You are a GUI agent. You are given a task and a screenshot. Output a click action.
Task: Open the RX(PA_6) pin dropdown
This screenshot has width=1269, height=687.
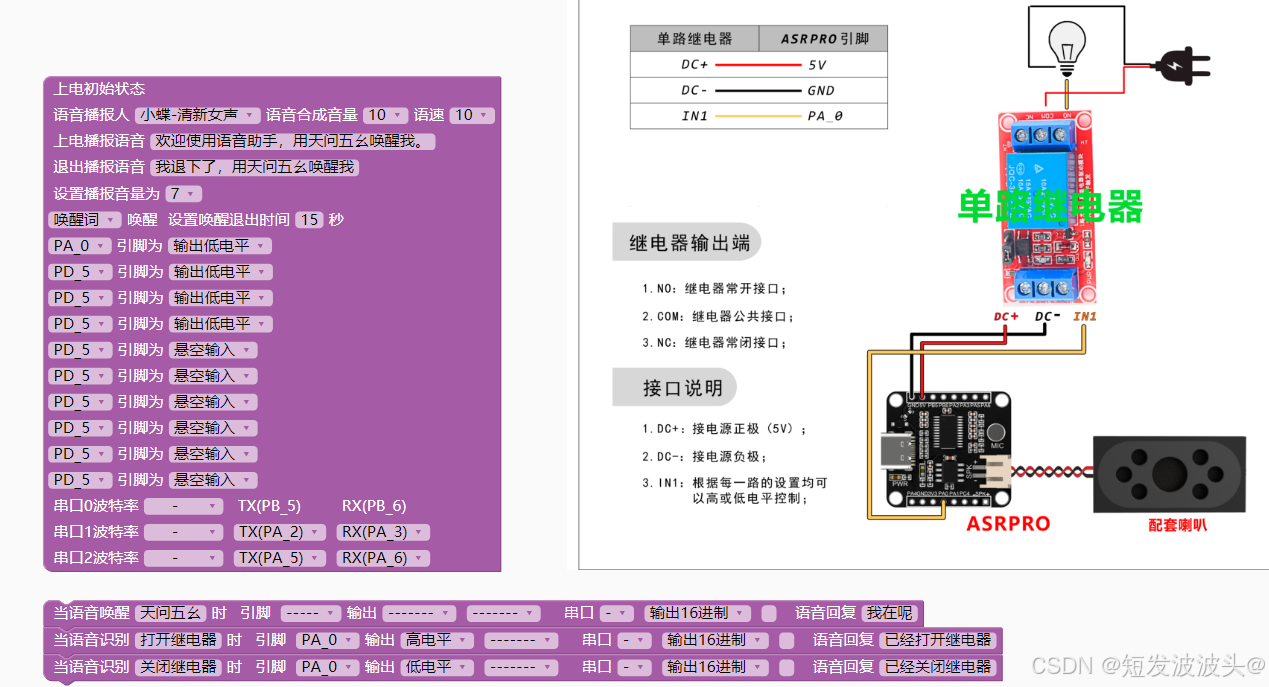click(382, 557)
